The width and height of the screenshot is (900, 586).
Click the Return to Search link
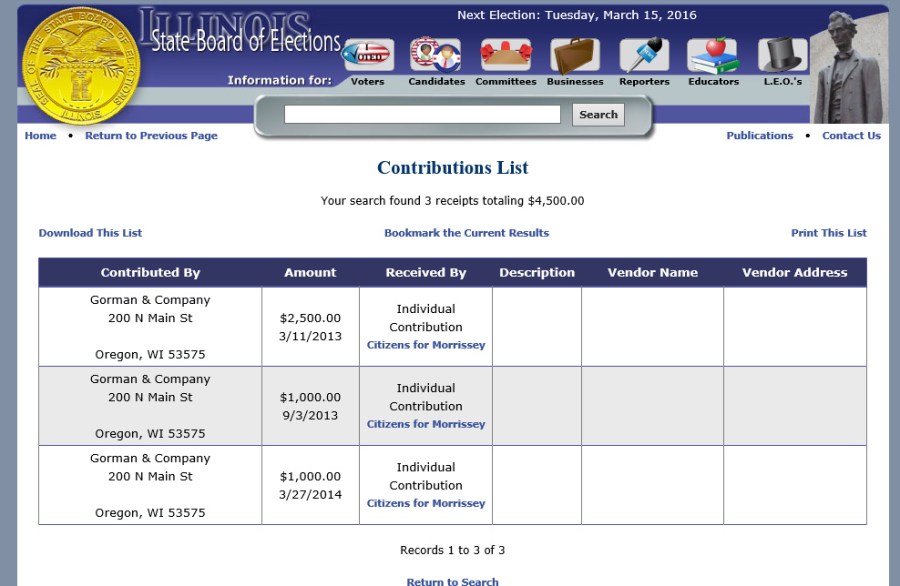(452, 581)
